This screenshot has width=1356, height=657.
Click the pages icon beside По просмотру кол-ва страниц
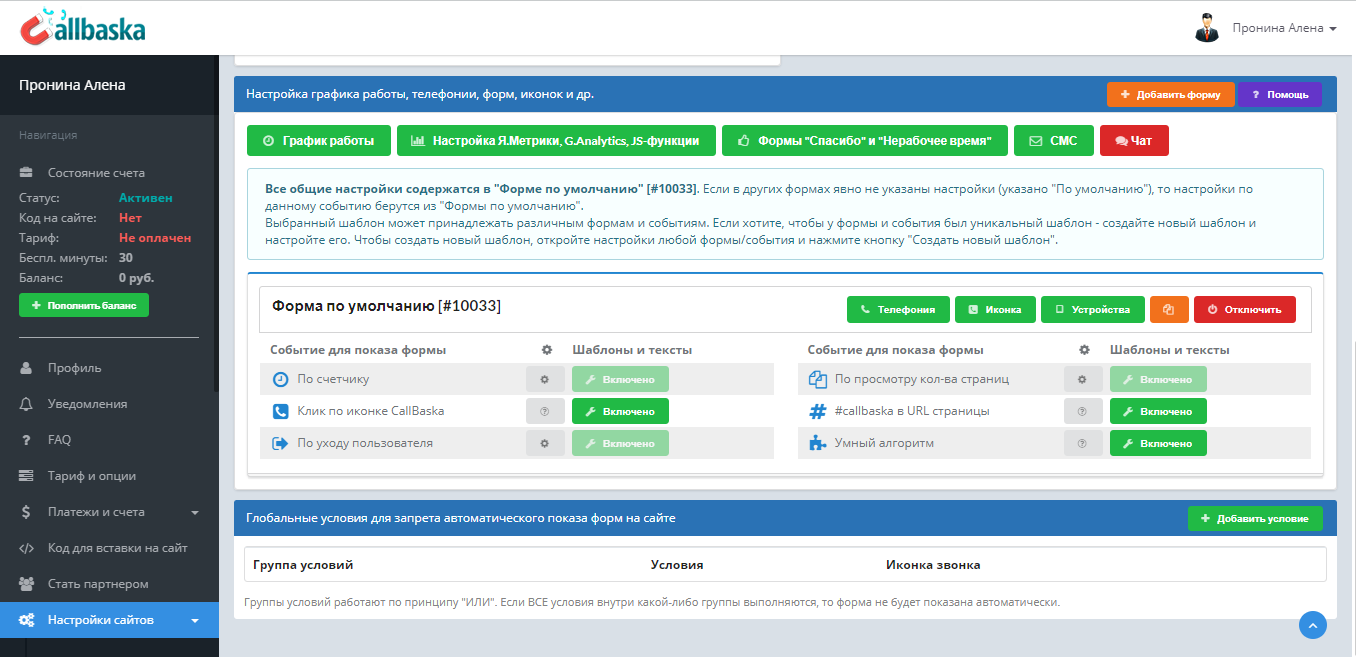click(817, 380)
